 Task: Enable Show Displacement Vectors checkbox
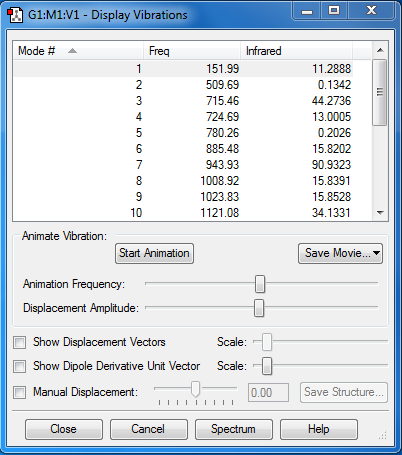(x=19, y=342)
